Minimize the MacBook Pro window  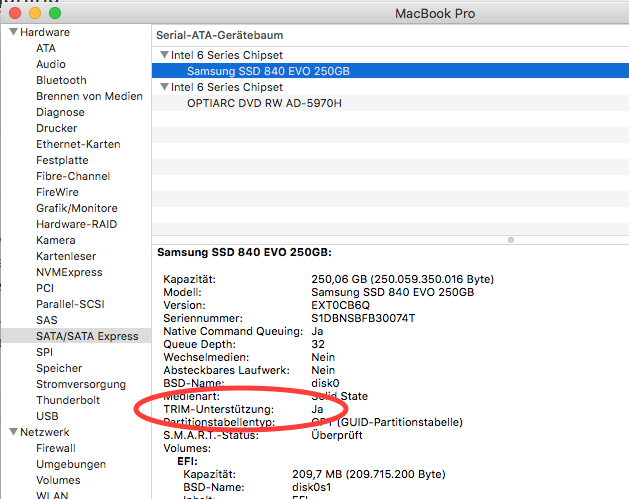[x=35, y=13]
